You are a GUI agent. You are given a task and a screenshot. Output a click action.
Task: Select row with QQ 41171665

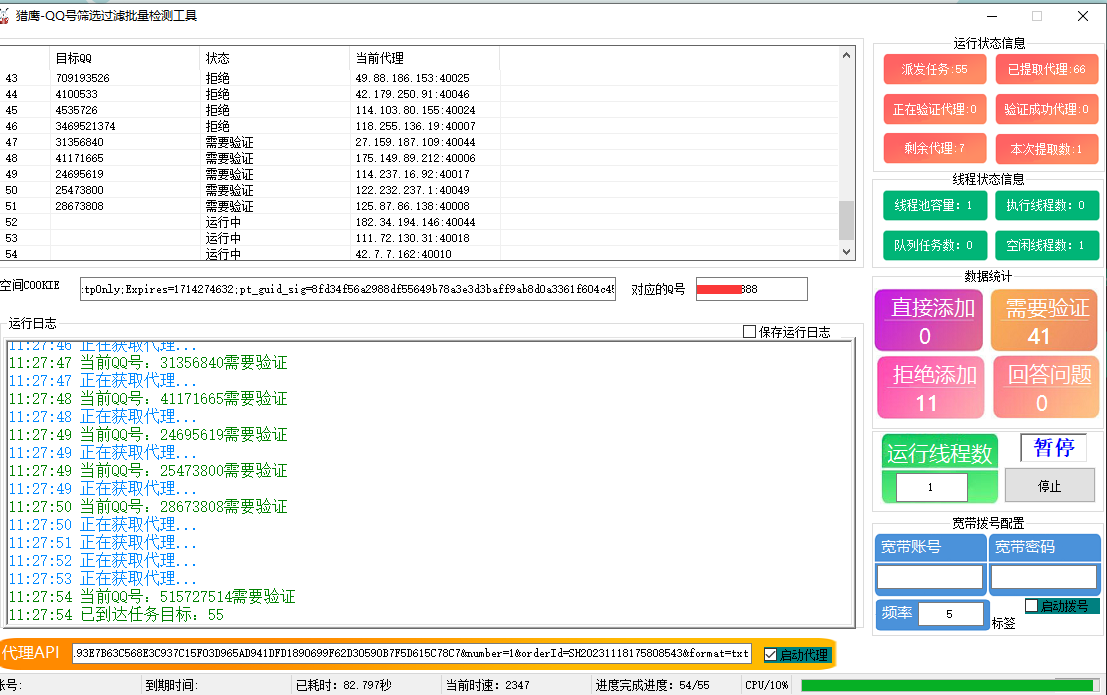pos(419,158)
